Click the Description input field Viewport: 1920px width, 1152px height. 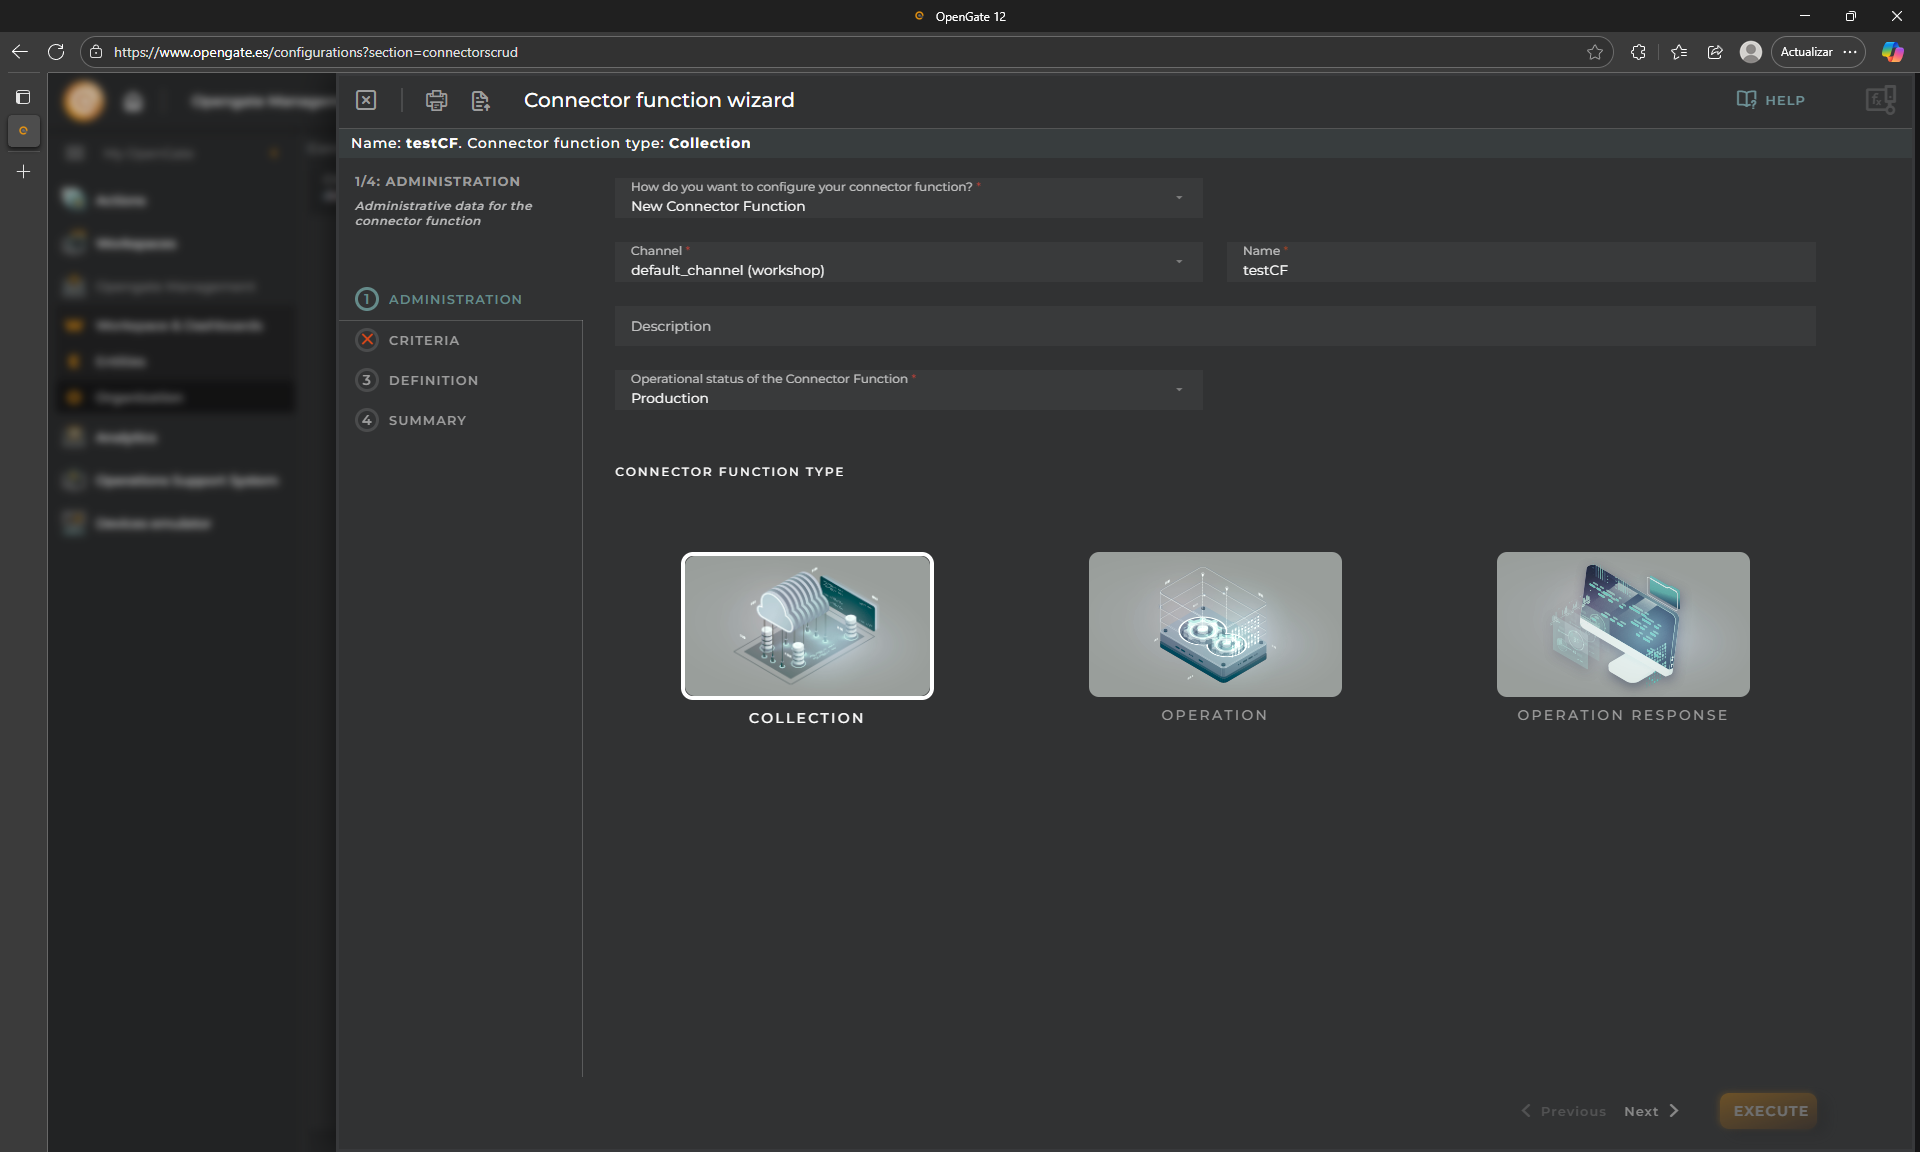[1214, 327]
